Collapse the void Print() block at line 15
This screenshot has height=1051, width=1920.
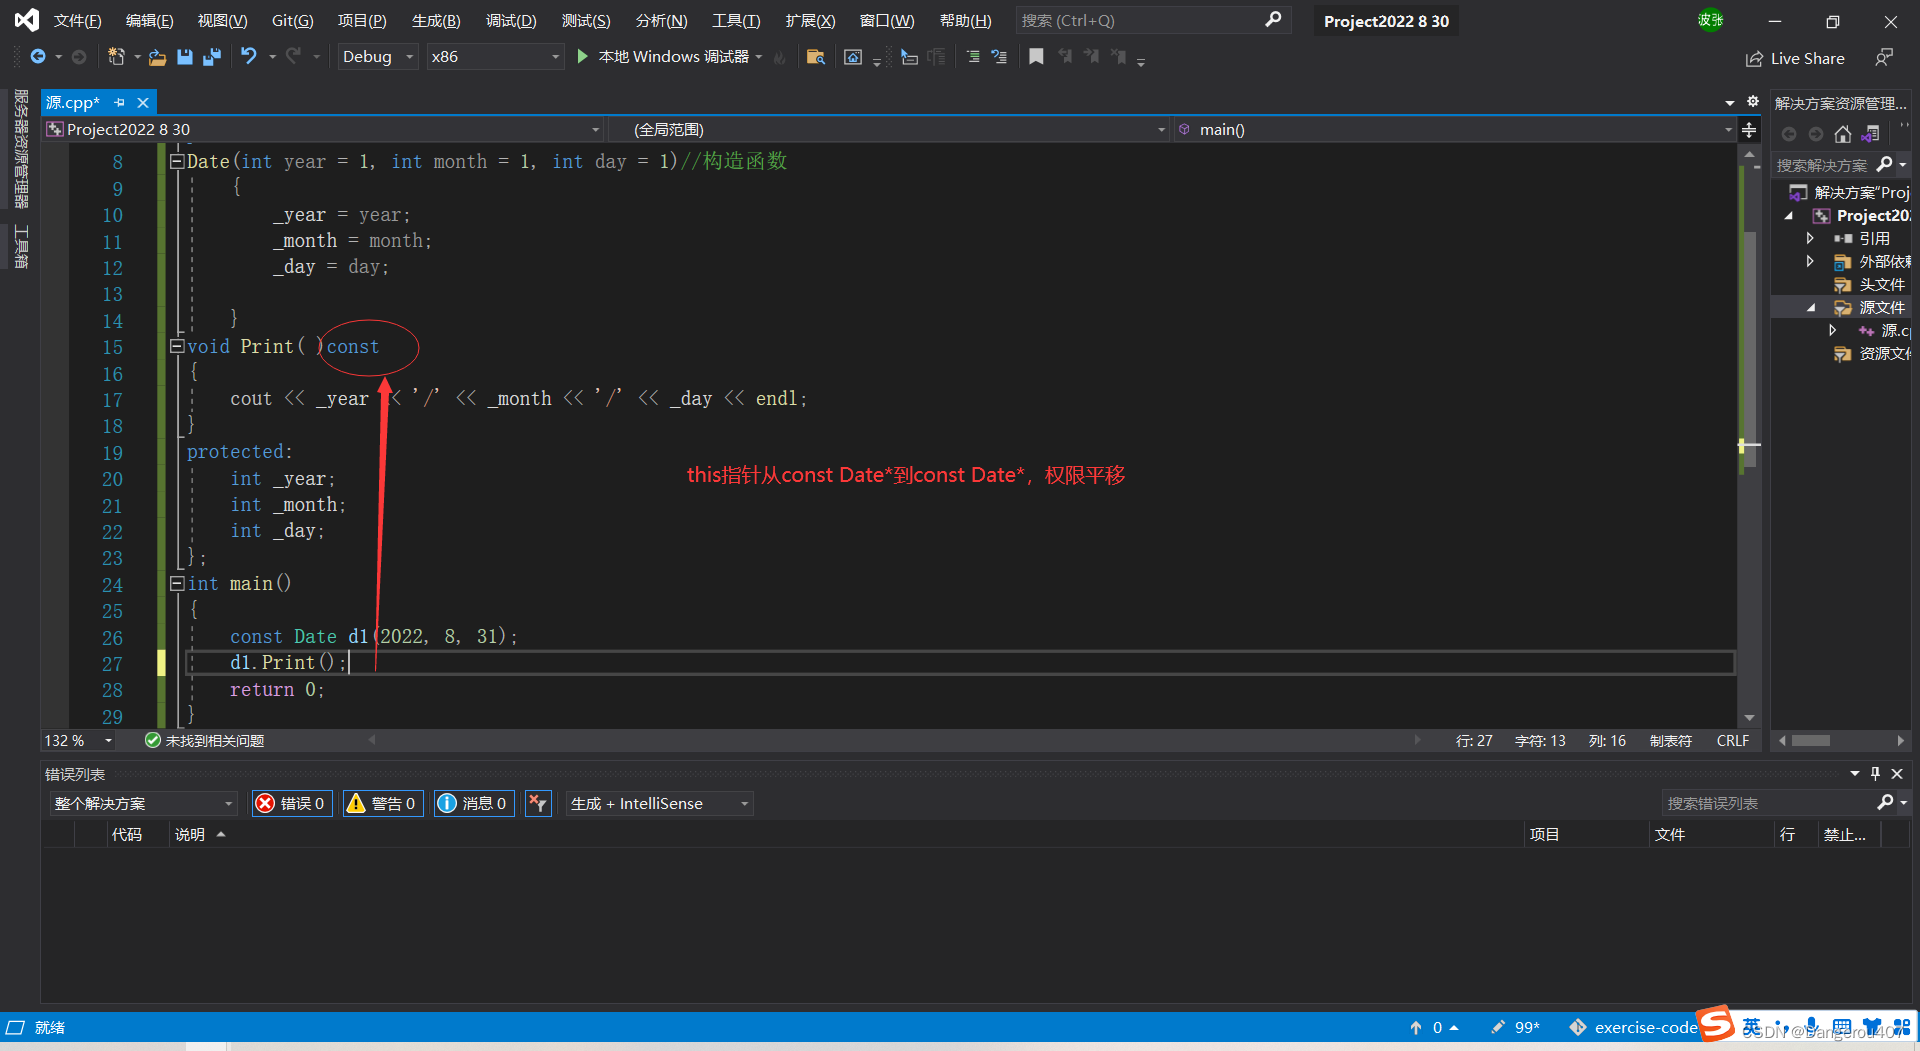click(x=177, y=346)
